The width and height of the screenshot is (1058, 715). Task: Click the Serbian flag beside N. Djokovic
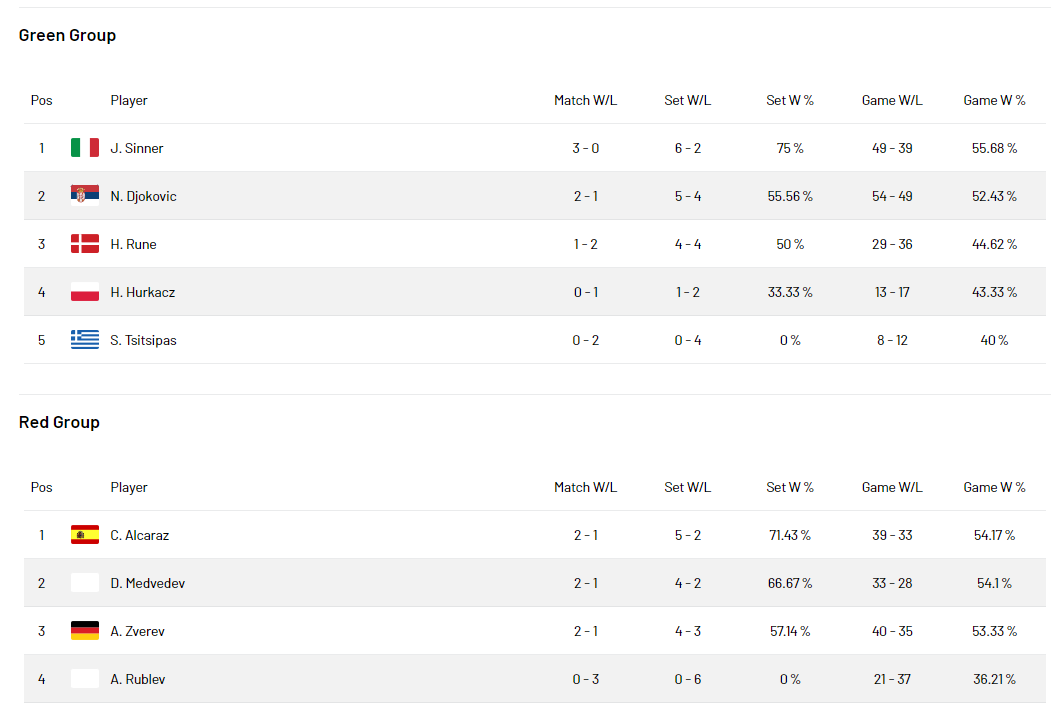pos(85,196)
